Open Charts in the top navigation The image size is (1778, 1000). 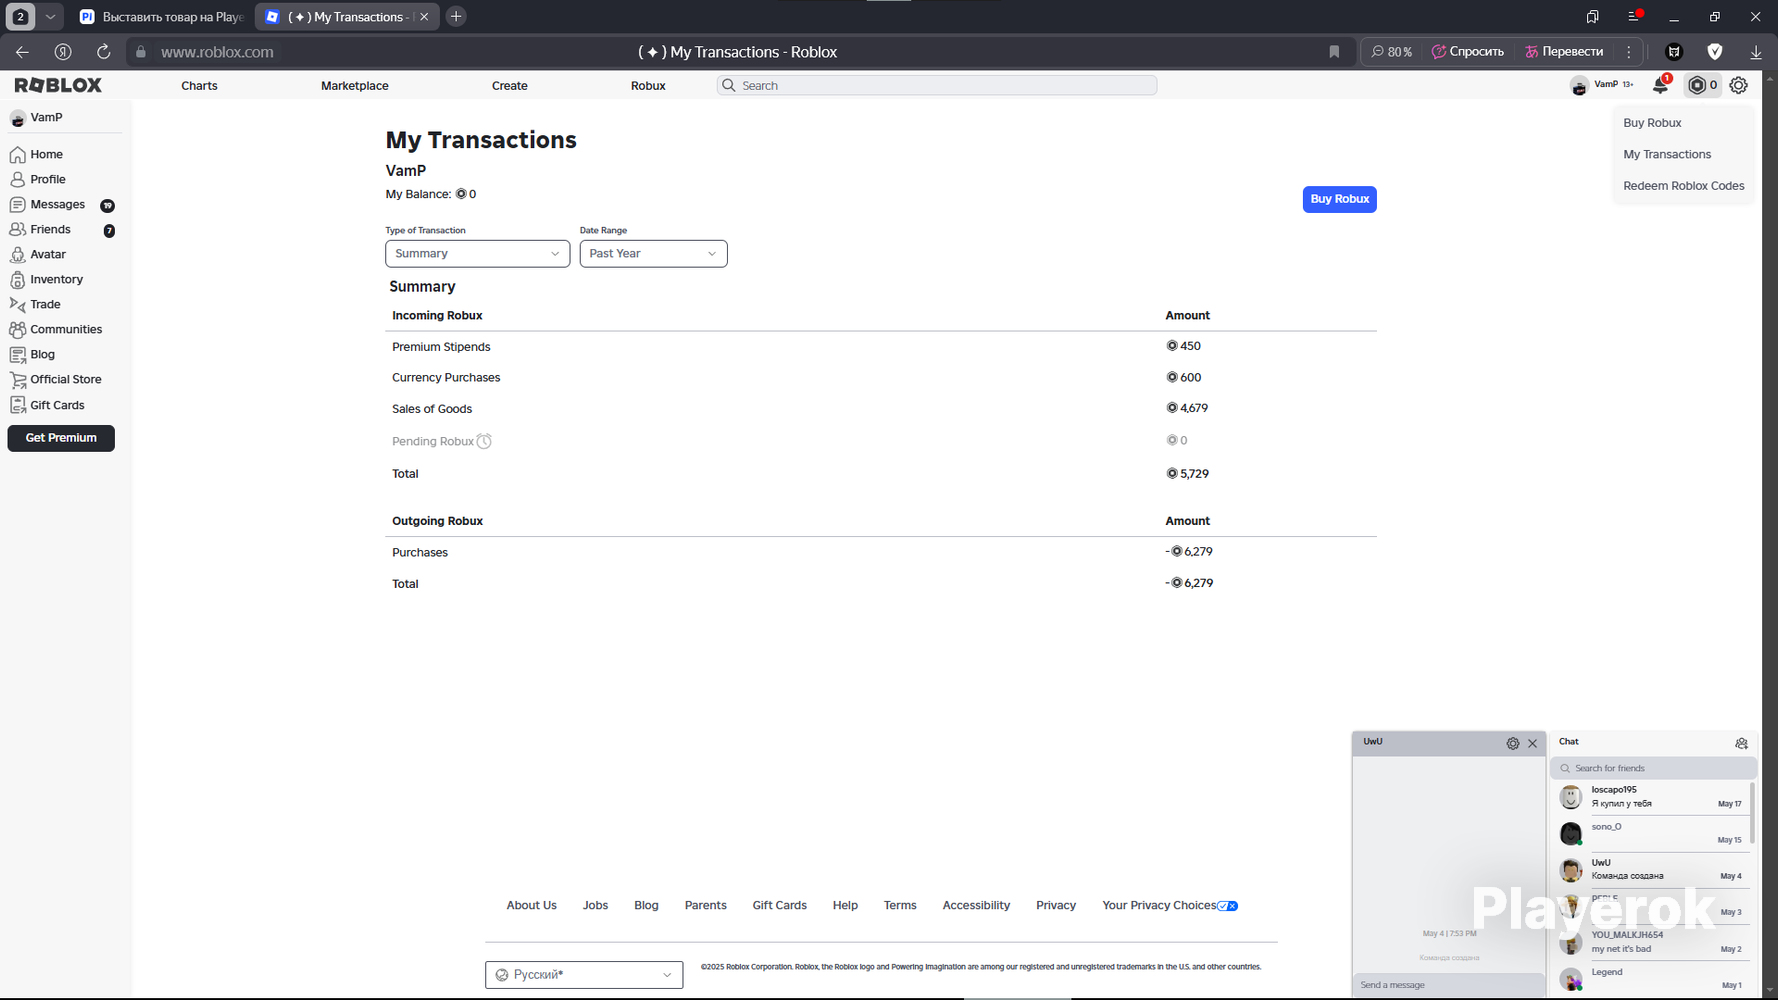199,86
